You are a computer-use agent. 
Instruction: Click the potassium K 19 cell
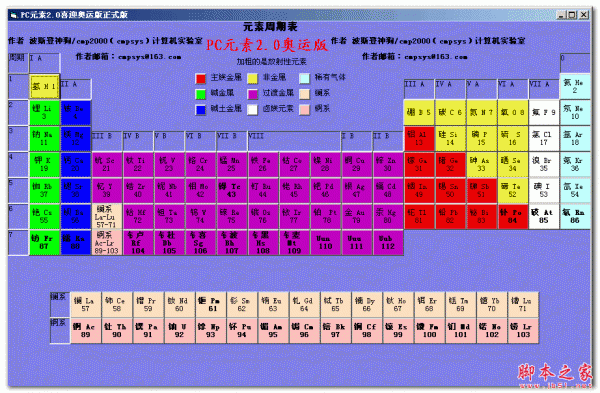[44, 165]
